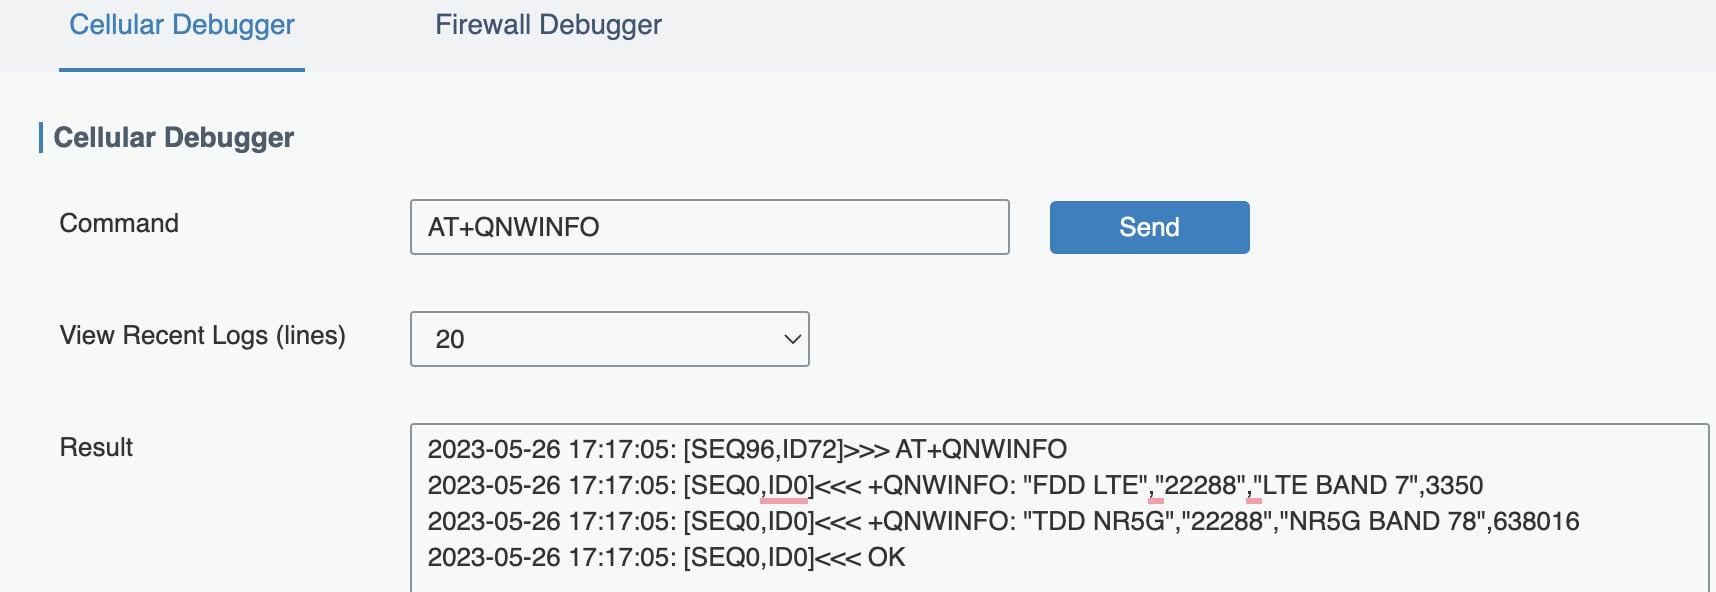This screenshot has height=592, width=1716.
Task: Select the Command field label
Action: pyautogui.click(x=119, y=223)
